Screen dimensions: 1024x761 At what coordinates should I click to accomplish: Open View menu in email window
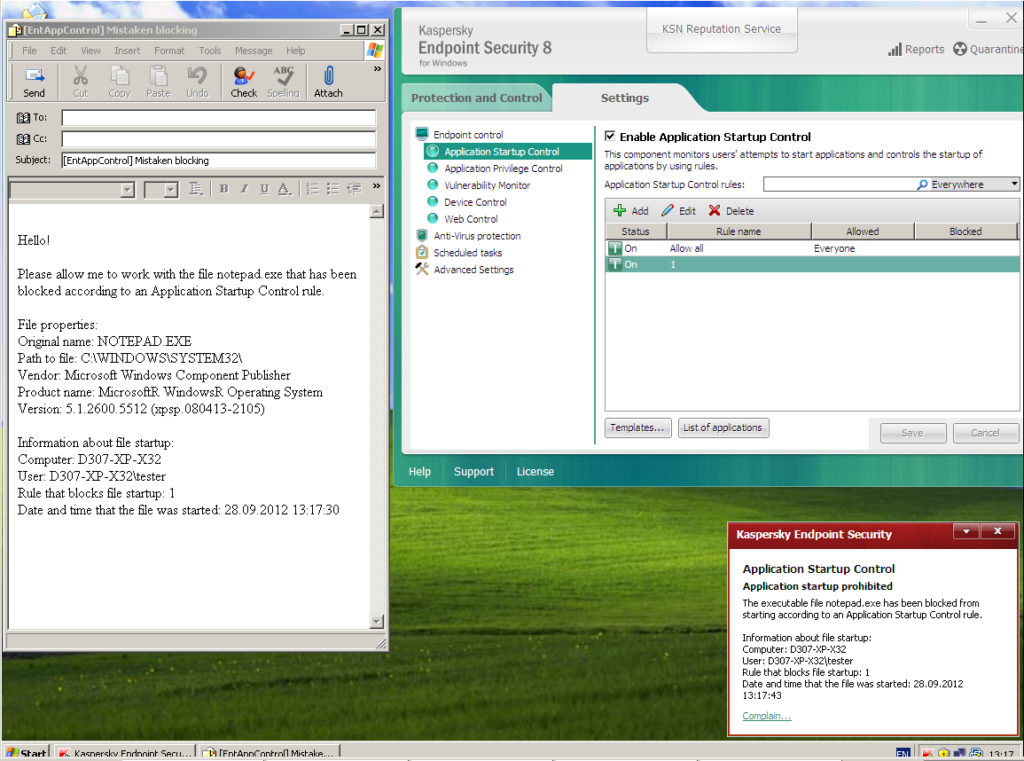click(x=91, y=50)
